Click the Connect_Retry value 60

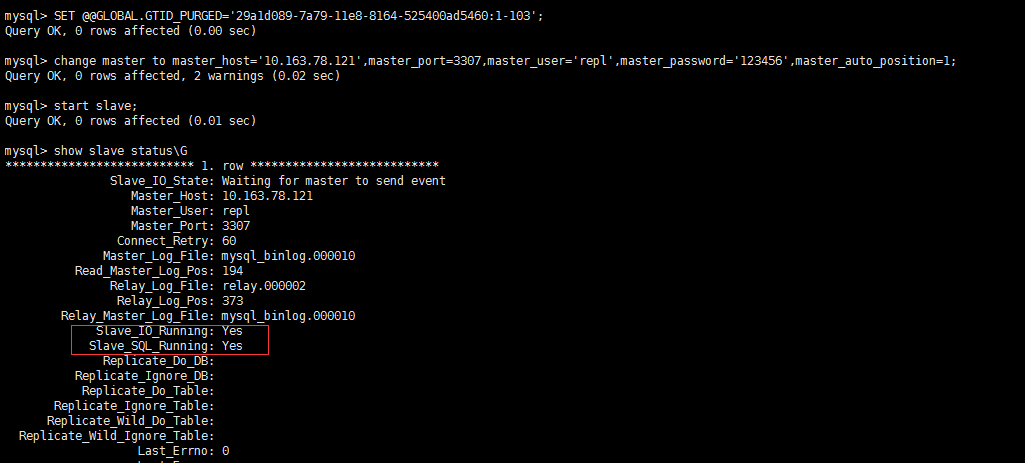click(x=229, y=241)
